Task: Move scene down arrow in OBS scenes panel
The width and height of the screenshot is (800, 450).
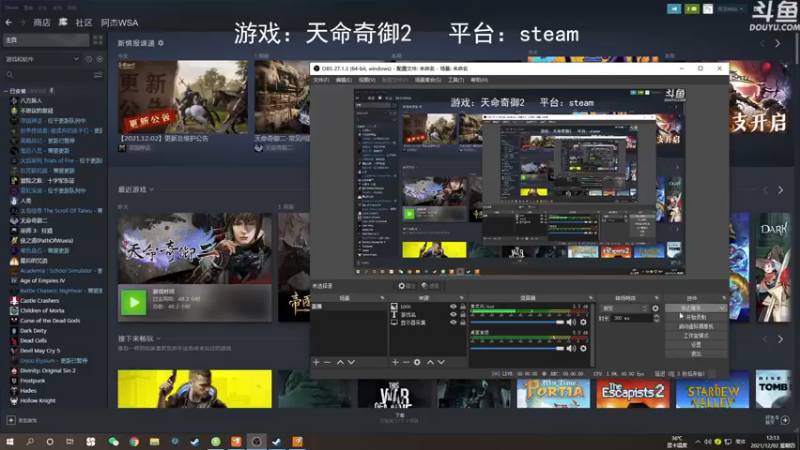Action: point(351,362)
